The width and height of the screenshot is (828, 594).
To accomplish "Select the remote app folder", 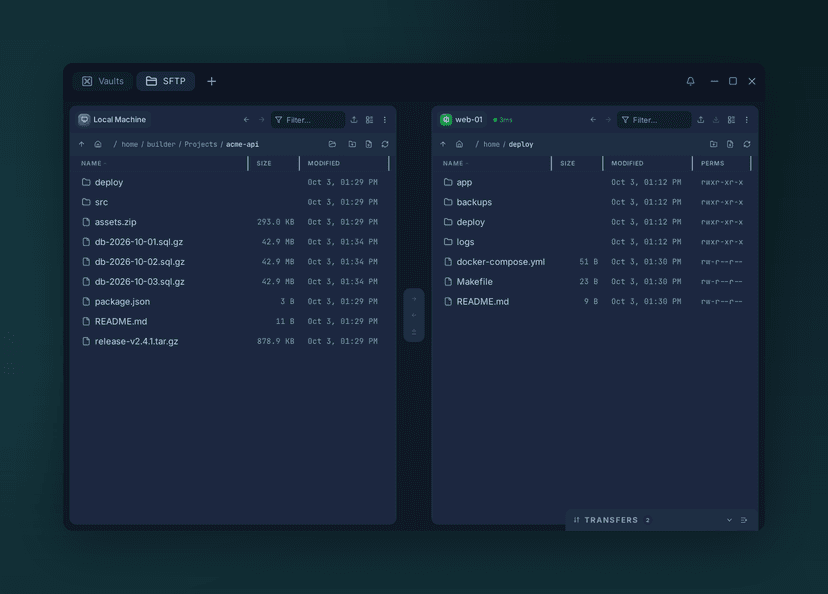I will [595, 182].
